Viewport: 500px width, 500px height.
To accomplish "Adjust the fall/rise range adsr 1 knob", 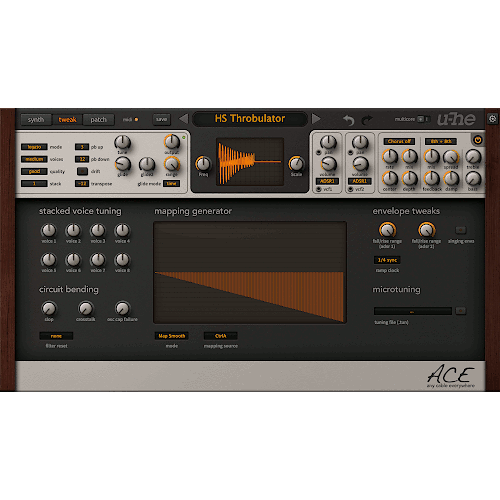I will (387, 230).
